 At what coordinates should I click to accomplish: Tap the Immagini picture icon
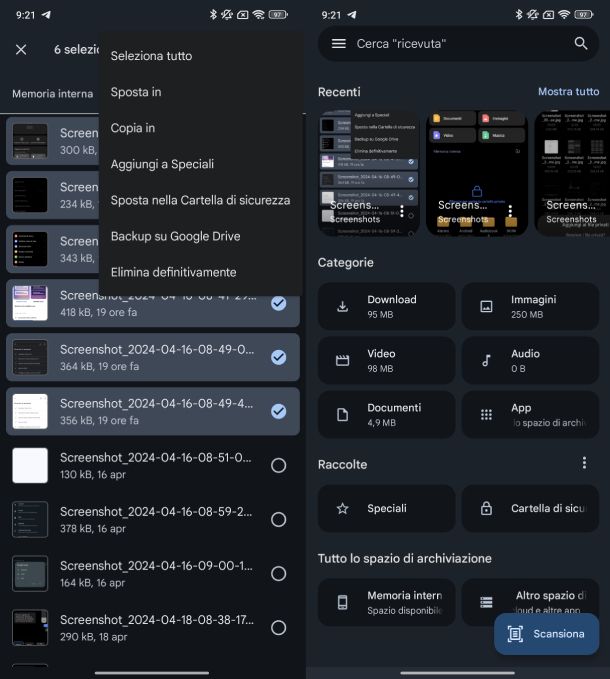486,307
